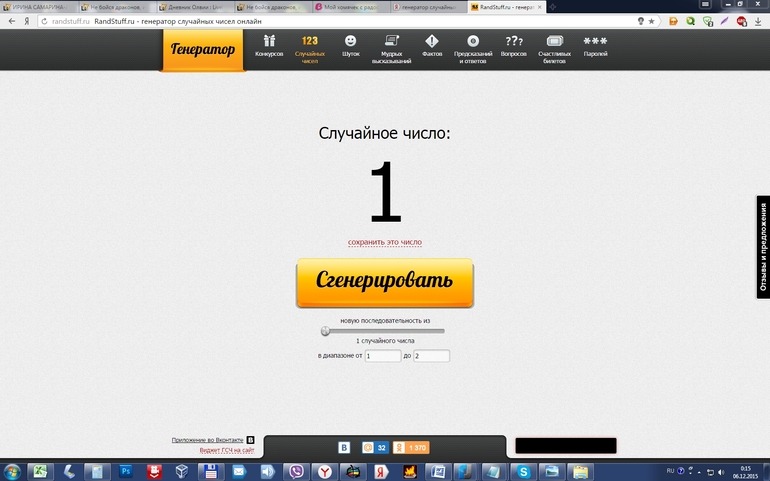Screen dimensions: 770x481
Task: Open the Конкурсов generator icon
Action: (x=269, y=42)
